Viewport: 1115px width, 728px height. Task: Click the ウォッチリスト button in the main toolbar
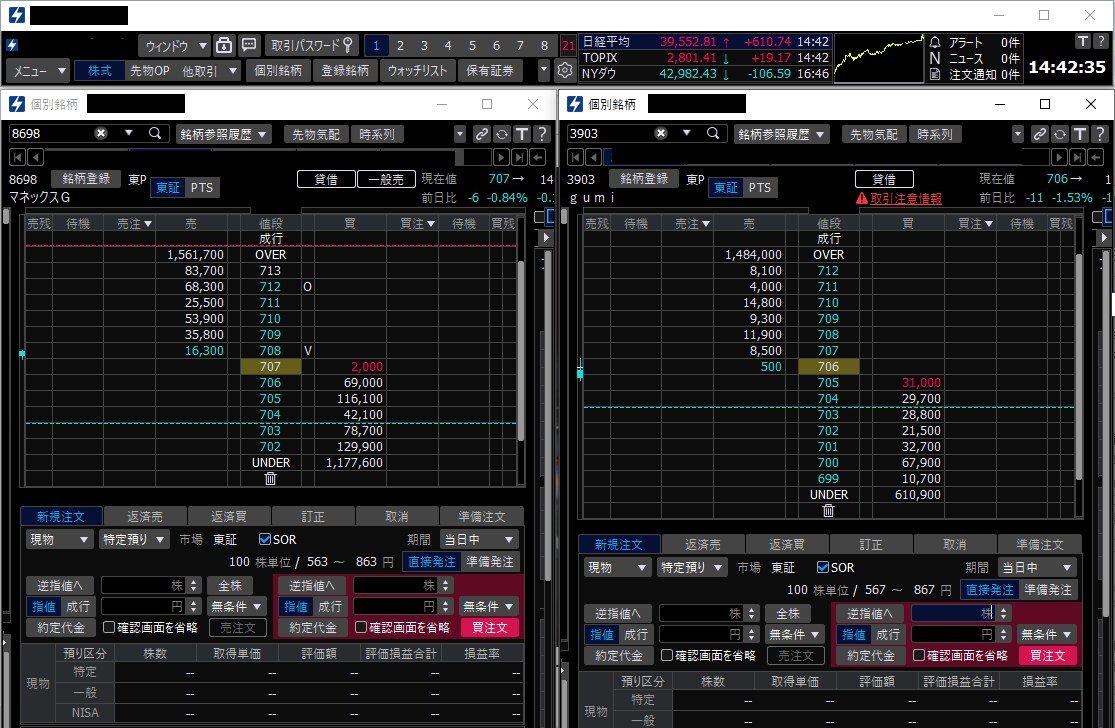click(417, 70)
